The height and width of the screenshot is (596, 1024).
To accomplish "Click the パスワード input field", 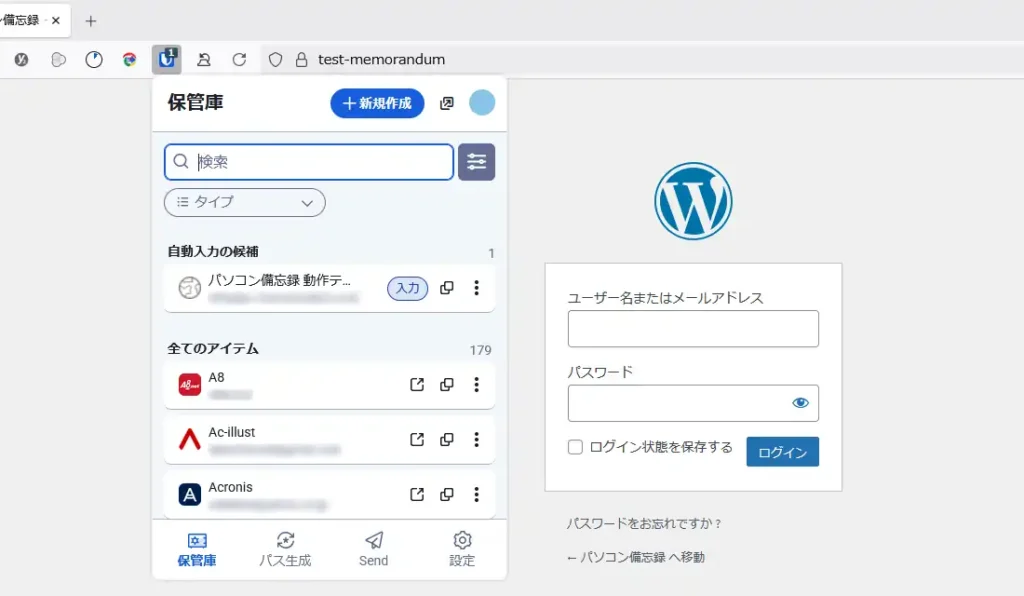I will pos(693,403).
